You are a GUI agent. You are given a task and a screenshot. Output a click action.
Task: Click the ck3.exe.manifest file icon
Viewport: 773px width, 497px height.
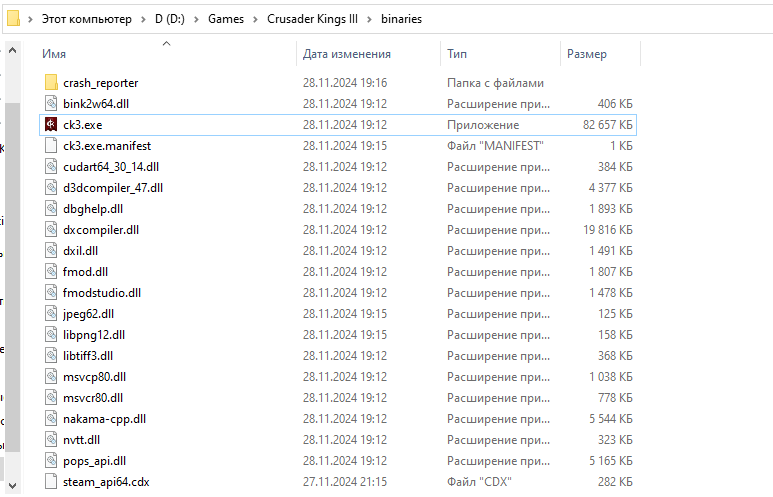(51, 145)
